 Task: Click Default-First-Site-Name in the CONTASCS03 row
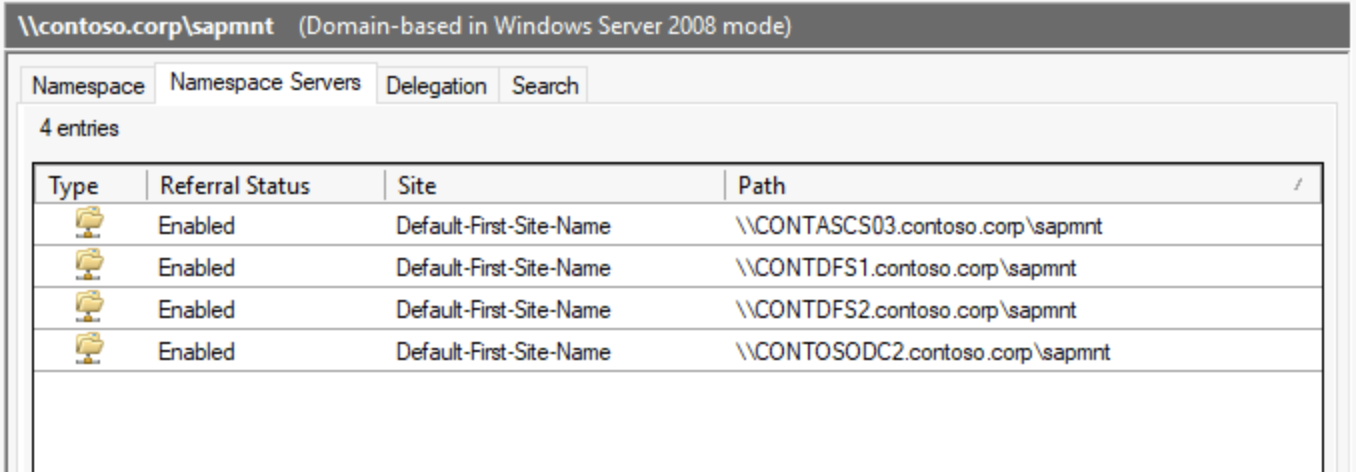point(503,227)
